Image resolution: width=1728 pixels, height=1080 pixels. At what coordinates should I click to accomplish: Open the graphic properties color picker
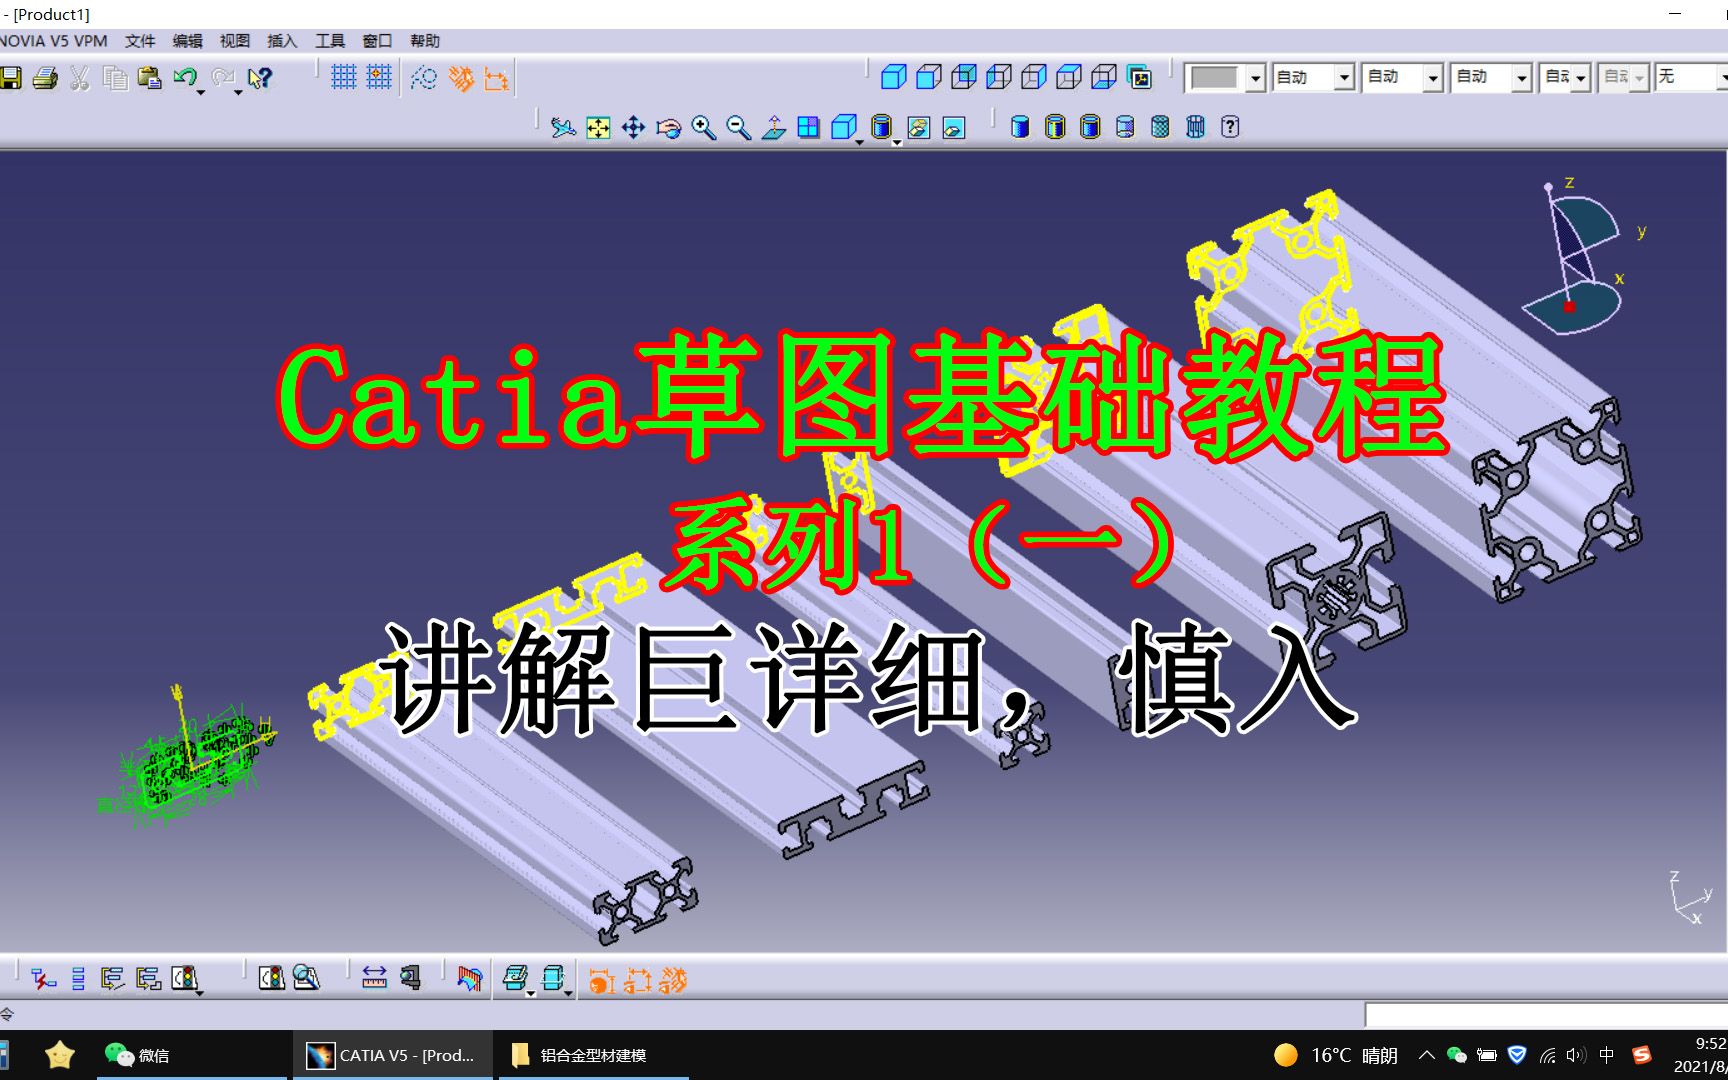click(1255, 77)
